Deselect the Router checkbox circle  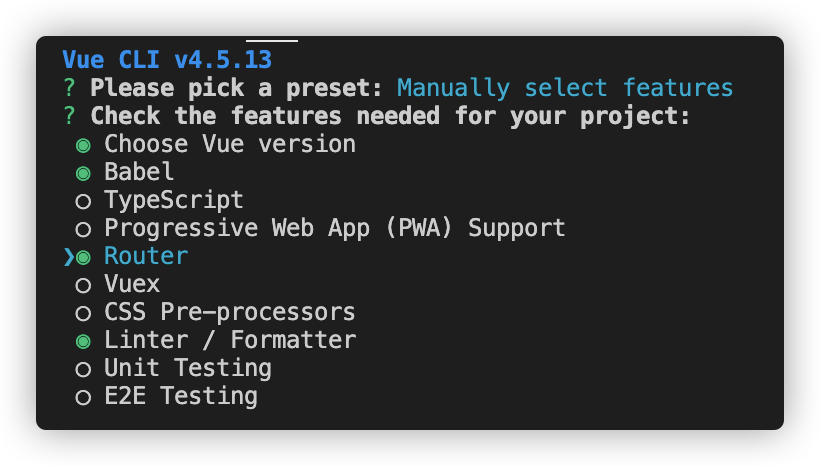click(83, 257)
